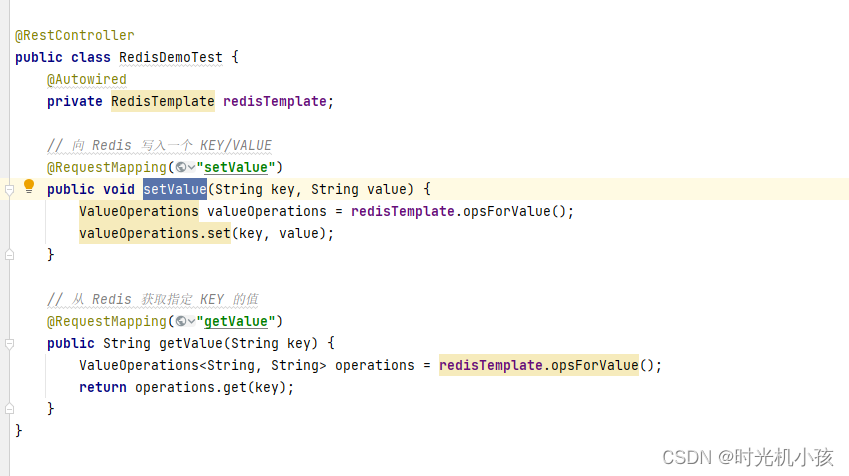This screenshot has height=476, width=849.
Task: Click the return keyword
Action: click(x=102, y=388)
